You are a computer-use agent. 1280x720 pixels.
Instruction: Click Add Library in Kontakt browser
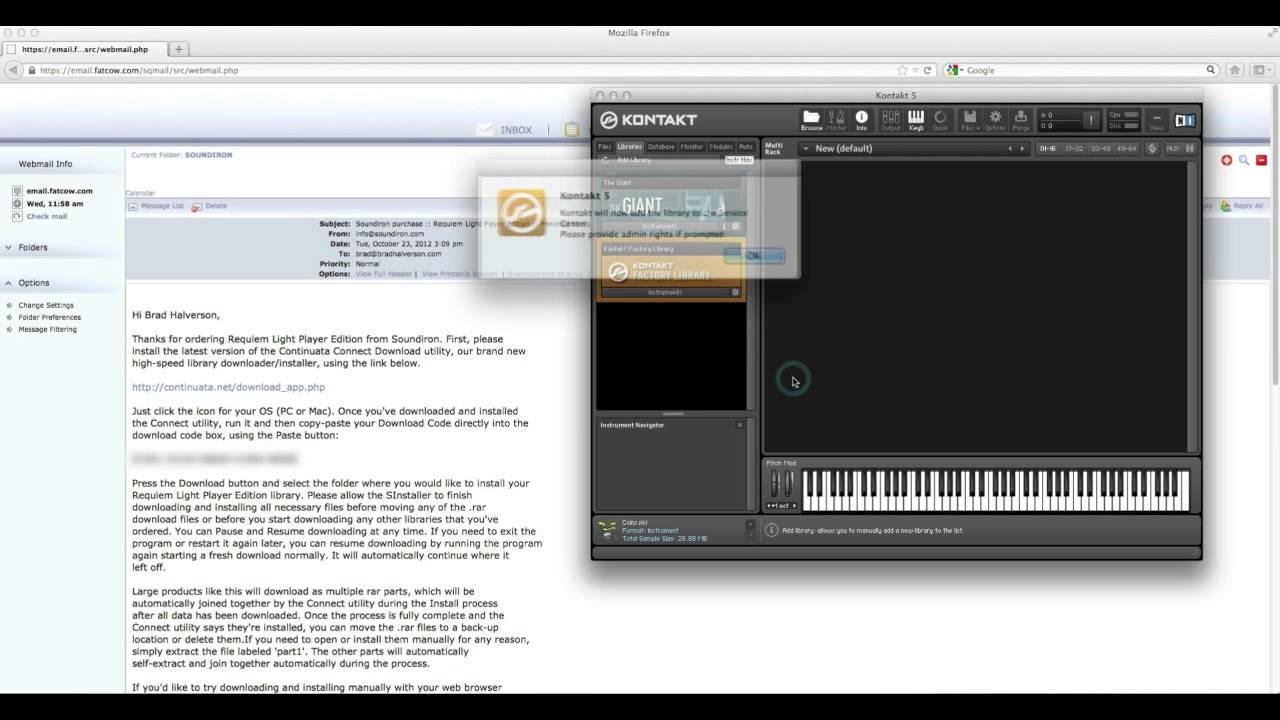pyautogui.click(x=633, y=160)
